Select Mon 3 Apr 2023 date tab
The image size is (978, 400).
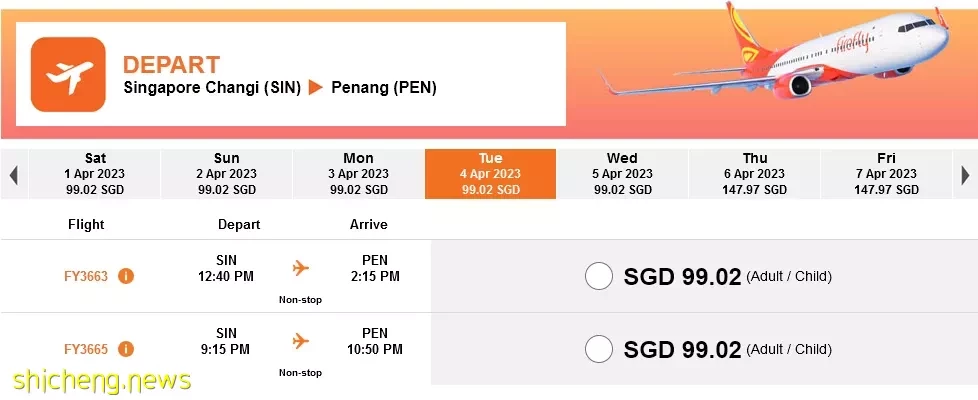(x=359, y=174)
